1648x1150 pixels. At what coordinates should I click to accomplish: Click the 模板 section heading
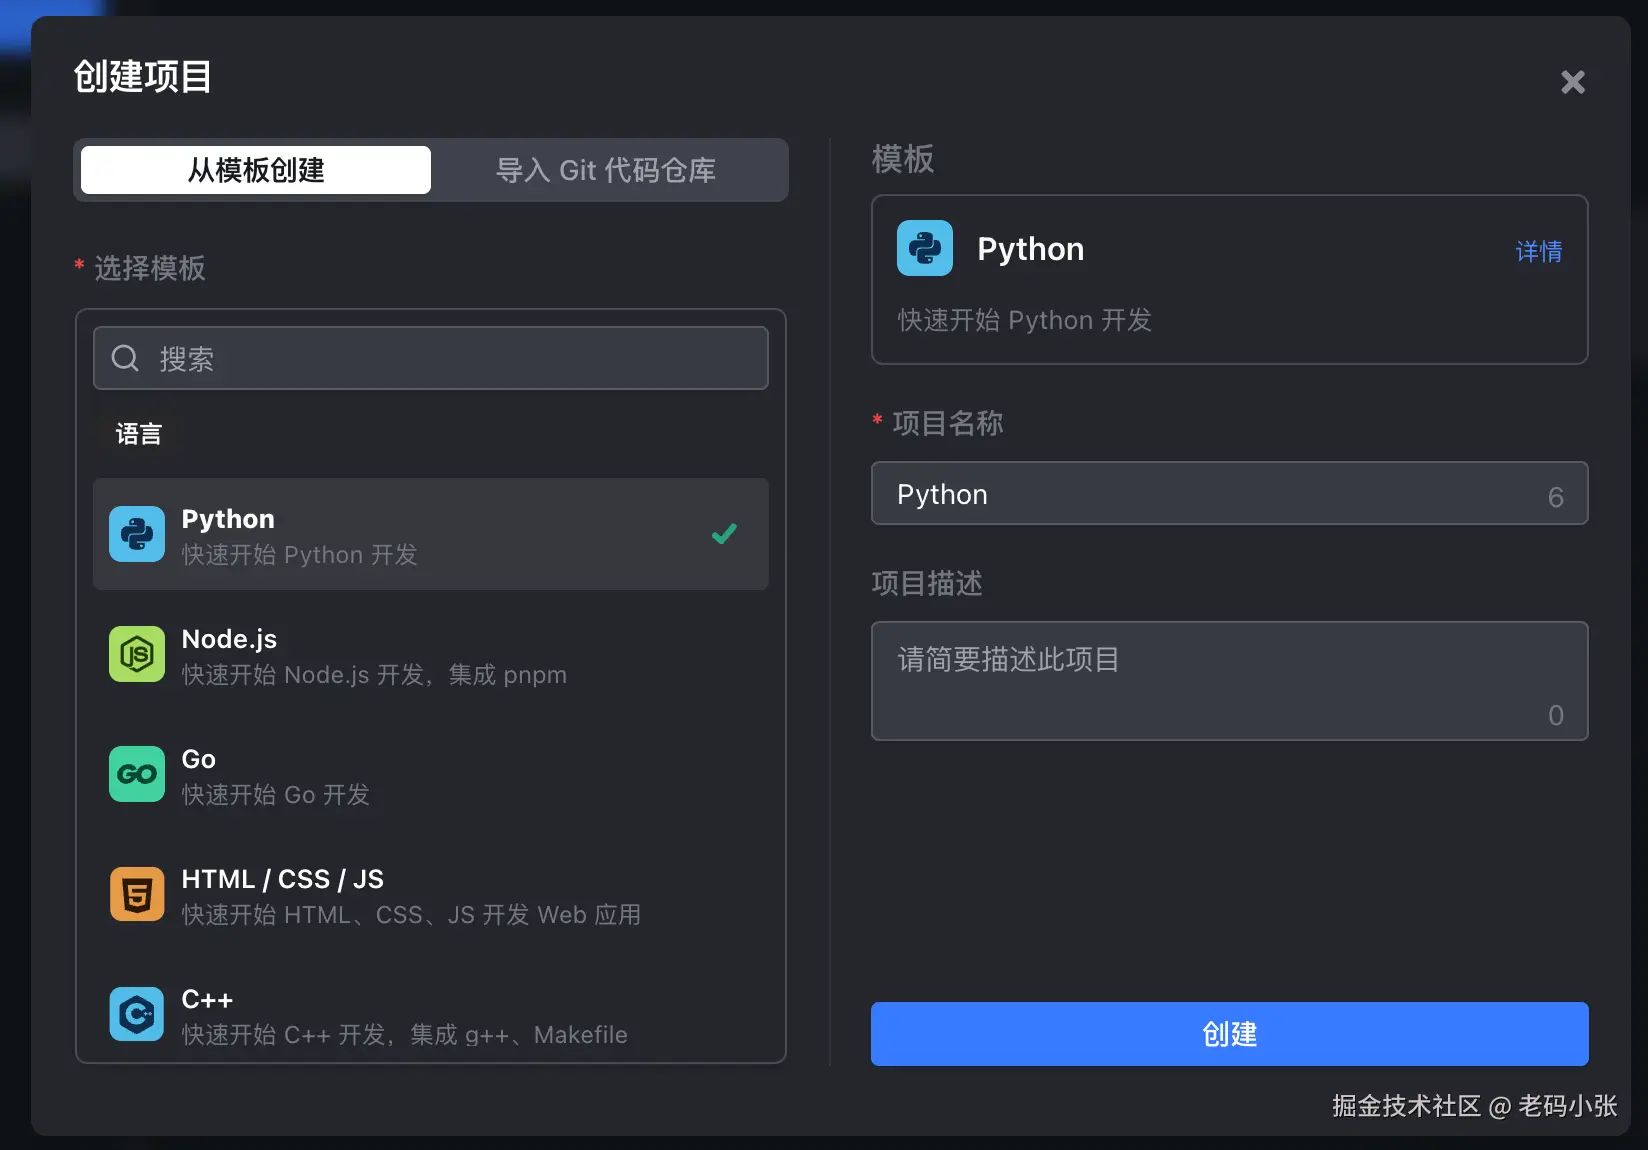(903, 159)
